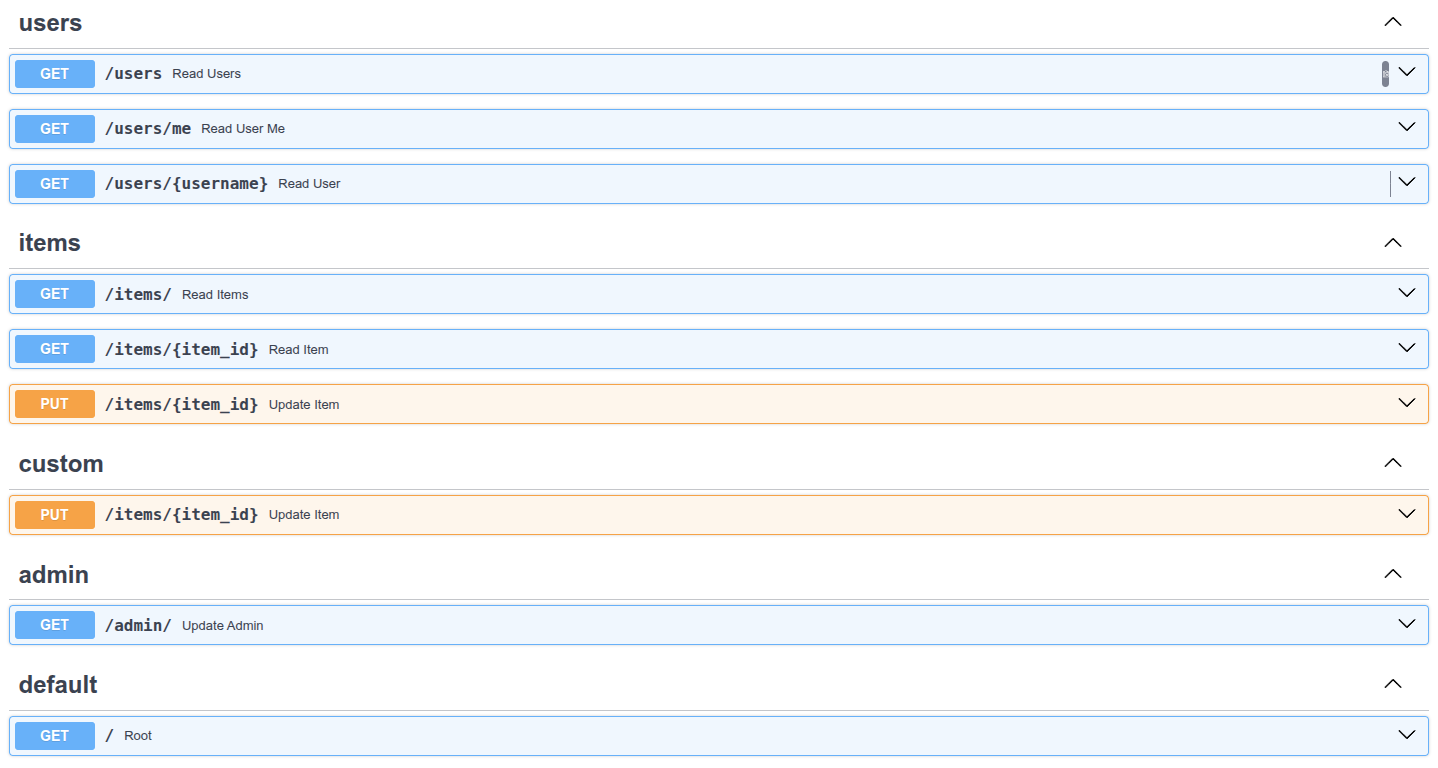This screenshot has width=1438, height=768.
Task: Open the admin tag heading
Action: point(54,575)
